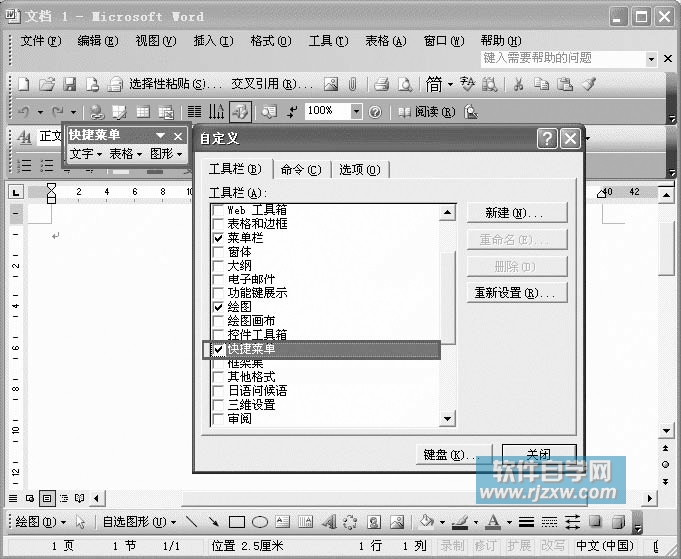Click the 关闭 button in dialog
Viewport: 681px width, 559px height.
tap(539, 454)
